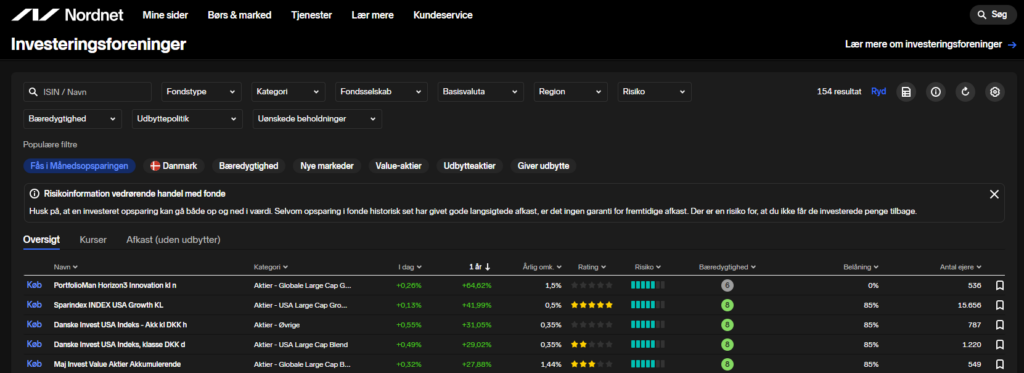Open the info circle icon next to Ryd
Image resolution: width=1024 pixels, height=373 pixels.
click(936, 92)
